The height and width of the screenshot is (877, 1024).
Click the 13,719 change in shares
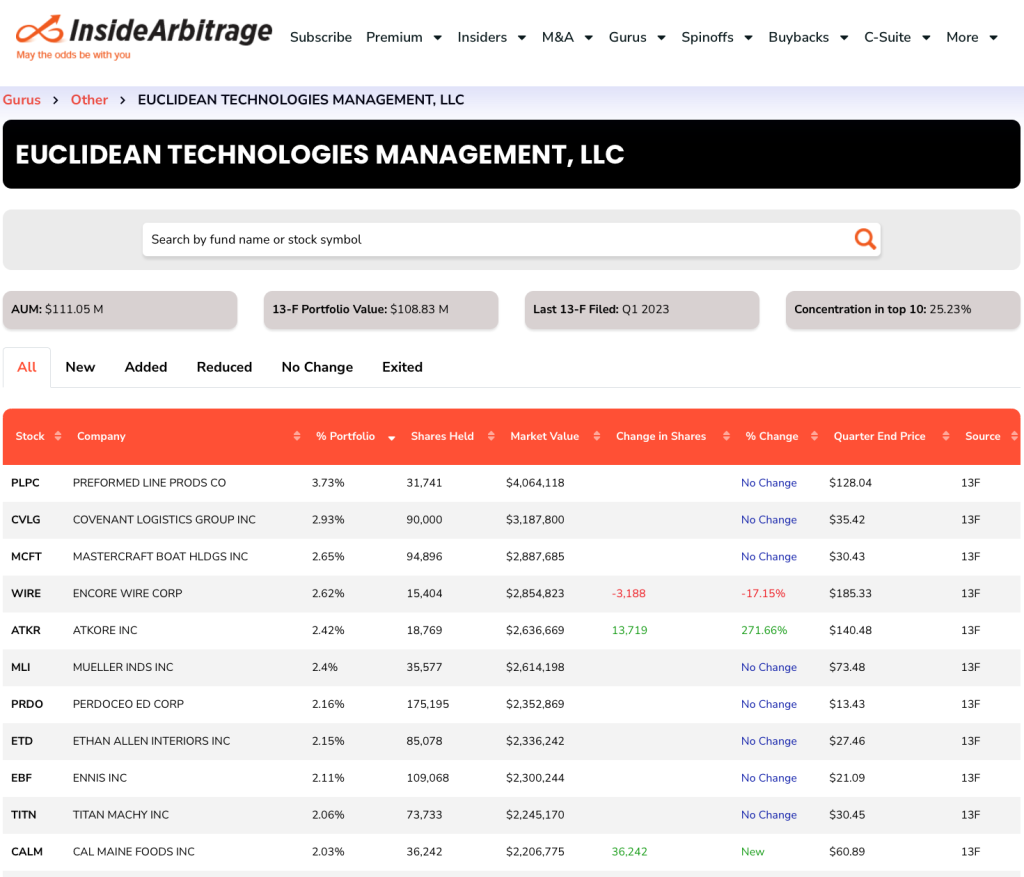[x=630, y=630]
